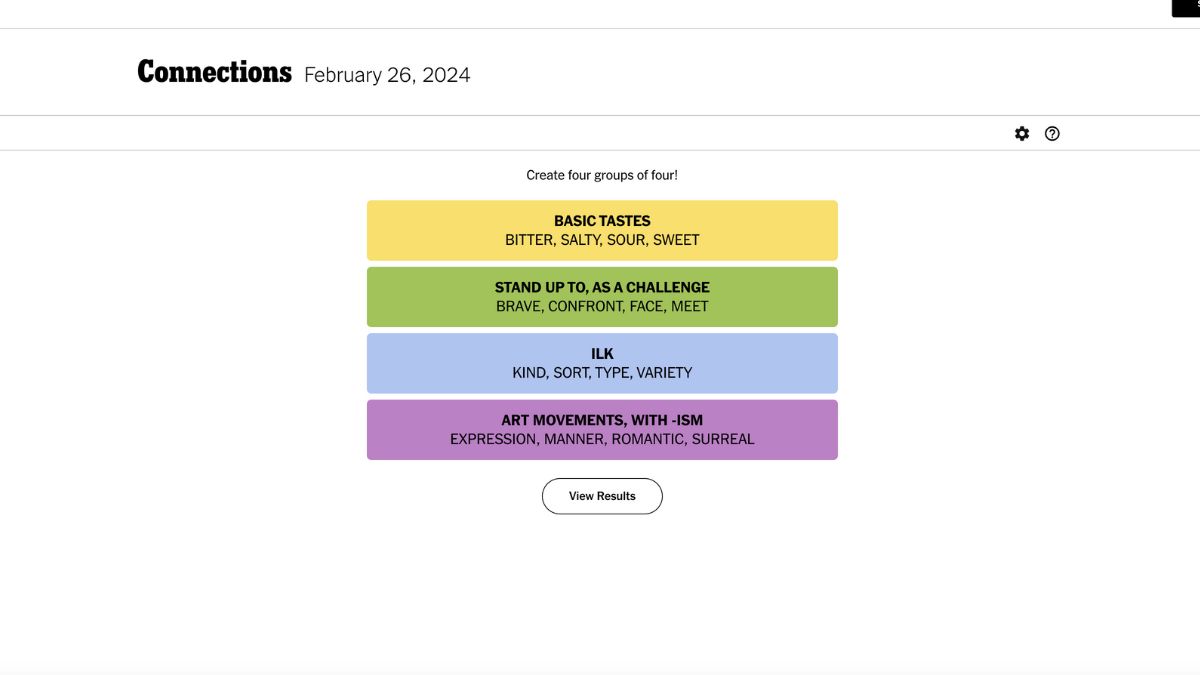1200x675 pixels.
Task: Open settings via the gear icon
Action: tap(1022, 133)
